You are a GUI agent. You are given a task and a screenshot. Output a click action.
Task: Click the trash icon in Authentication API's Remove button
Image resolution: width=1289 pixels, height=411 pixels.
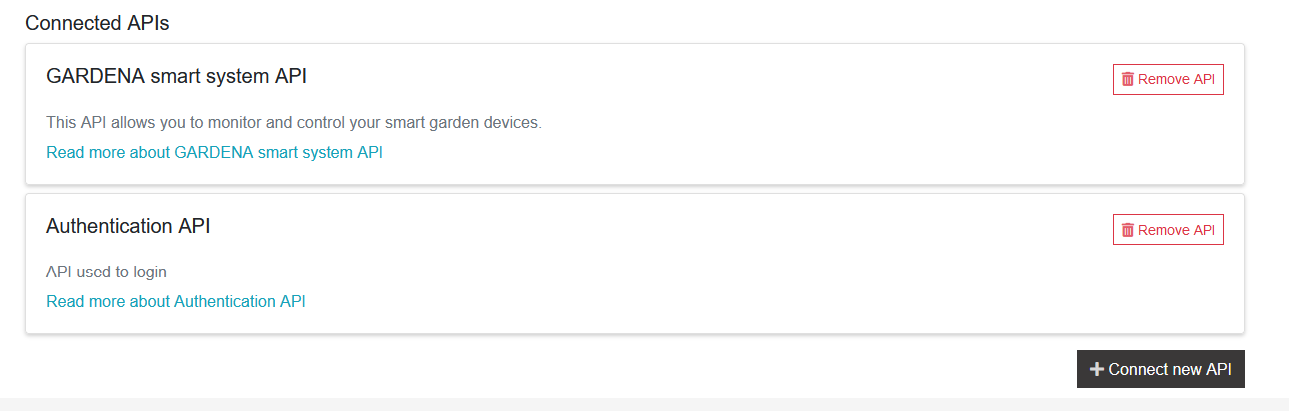(x=1128, y=230)
